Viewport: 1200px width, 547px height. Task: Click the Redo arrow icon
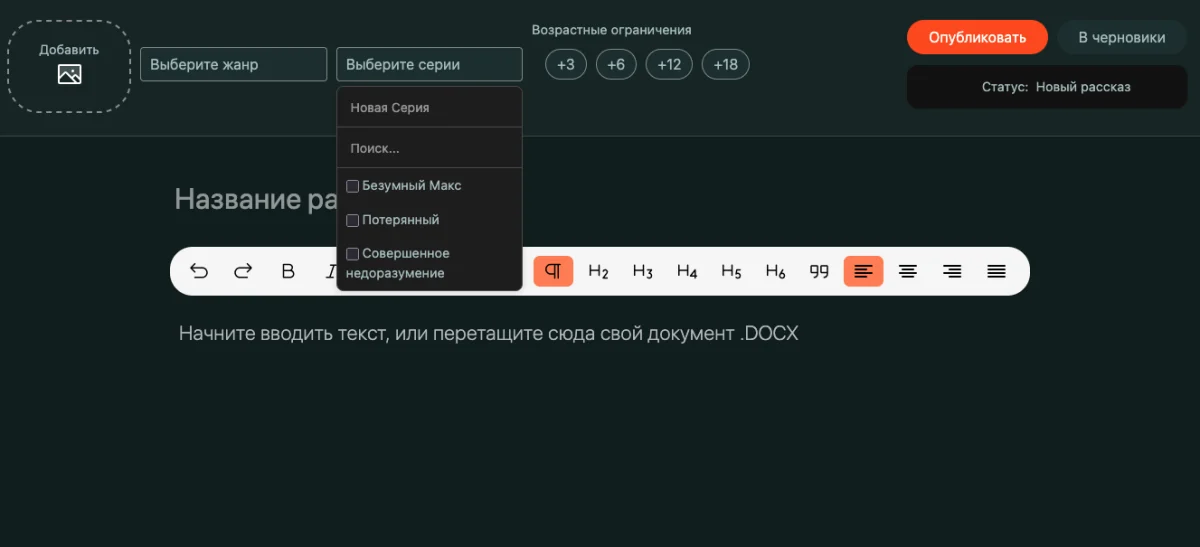pos(243,271)
